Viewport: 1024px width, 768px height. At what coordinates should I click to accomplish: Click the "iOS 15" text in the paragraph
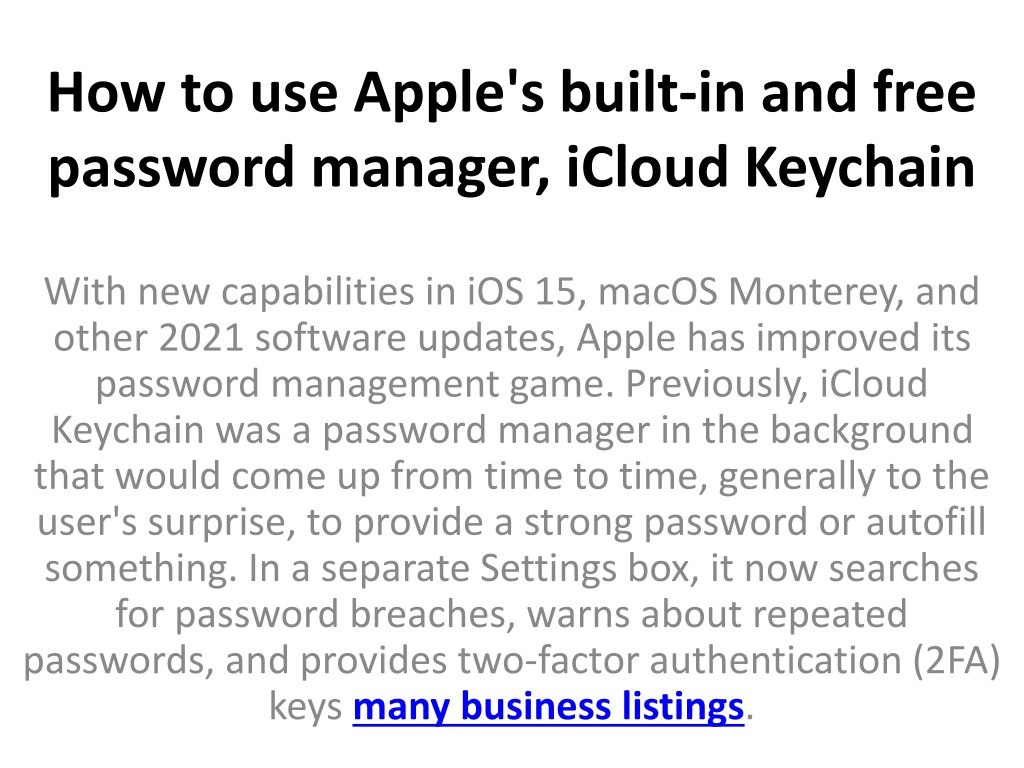tap(522, 291)
